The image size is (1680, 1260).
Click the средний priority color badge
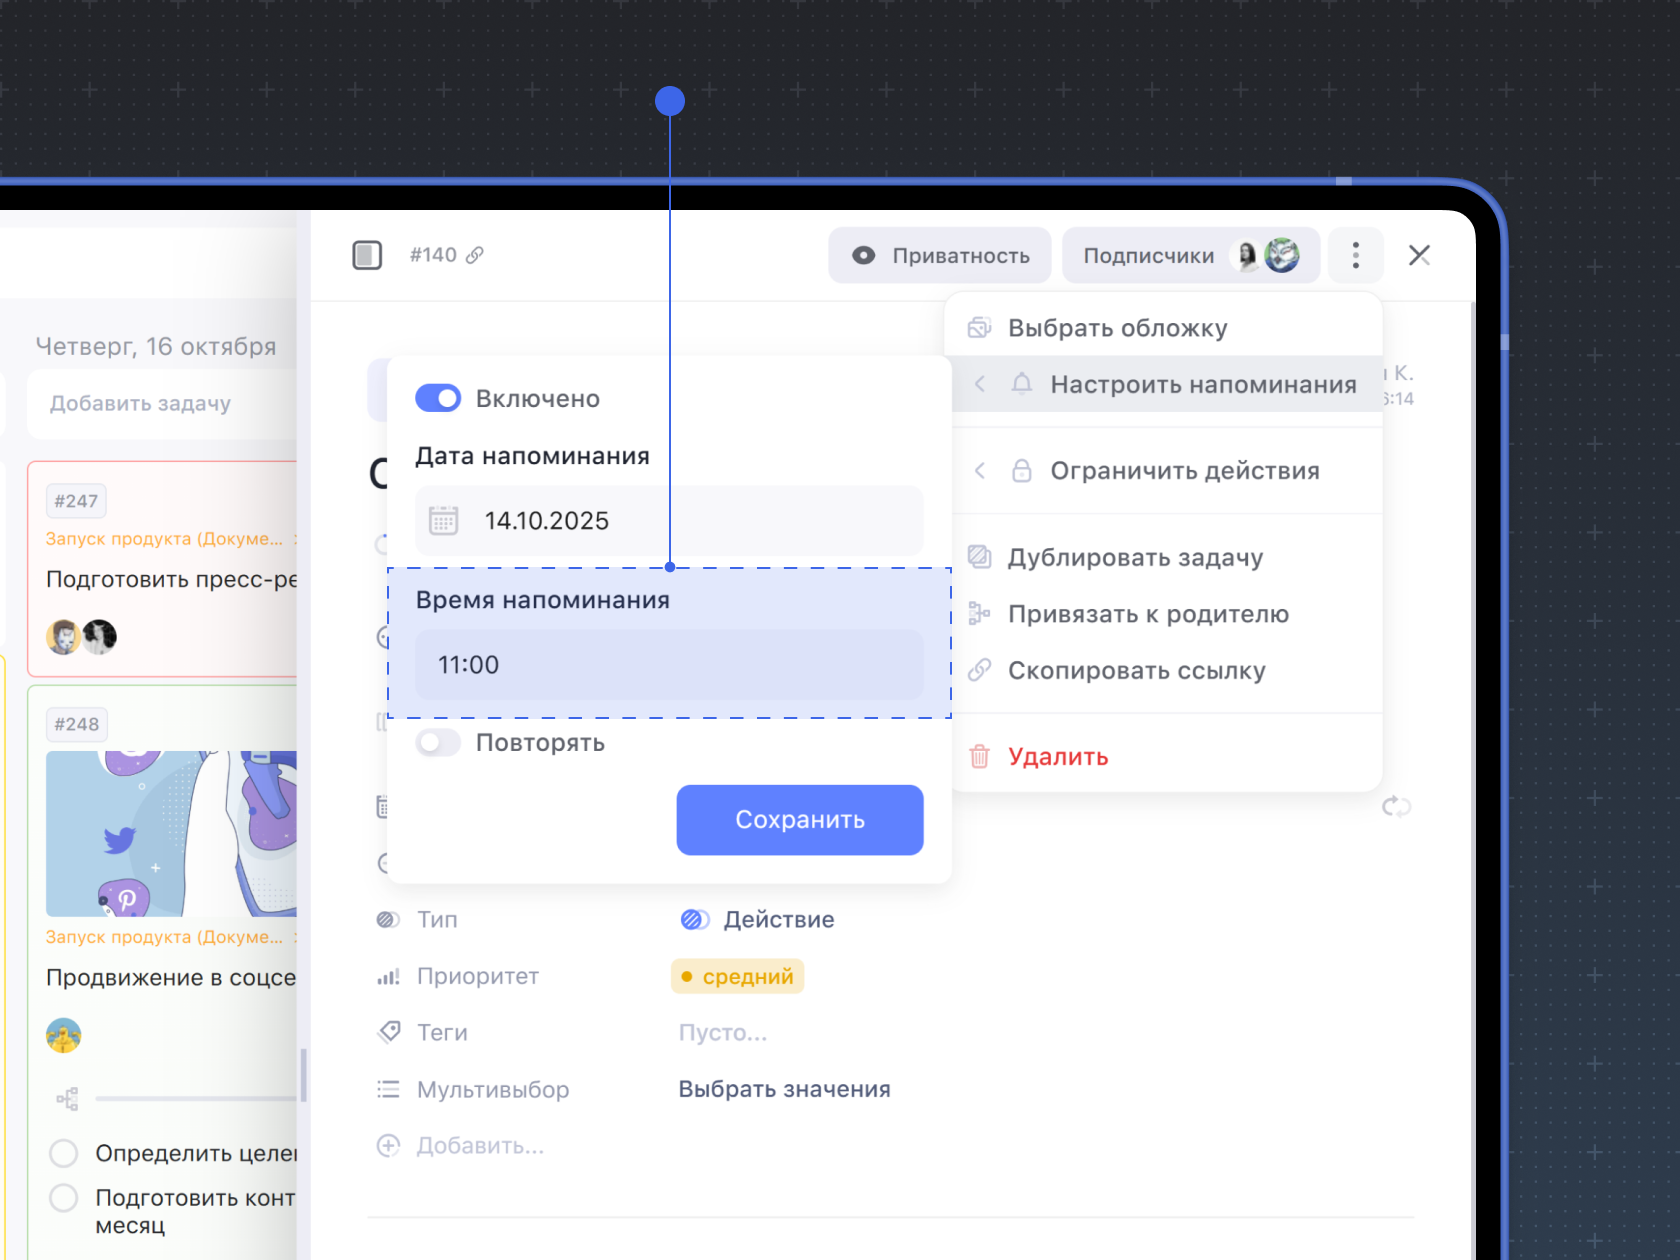[737, 977]
